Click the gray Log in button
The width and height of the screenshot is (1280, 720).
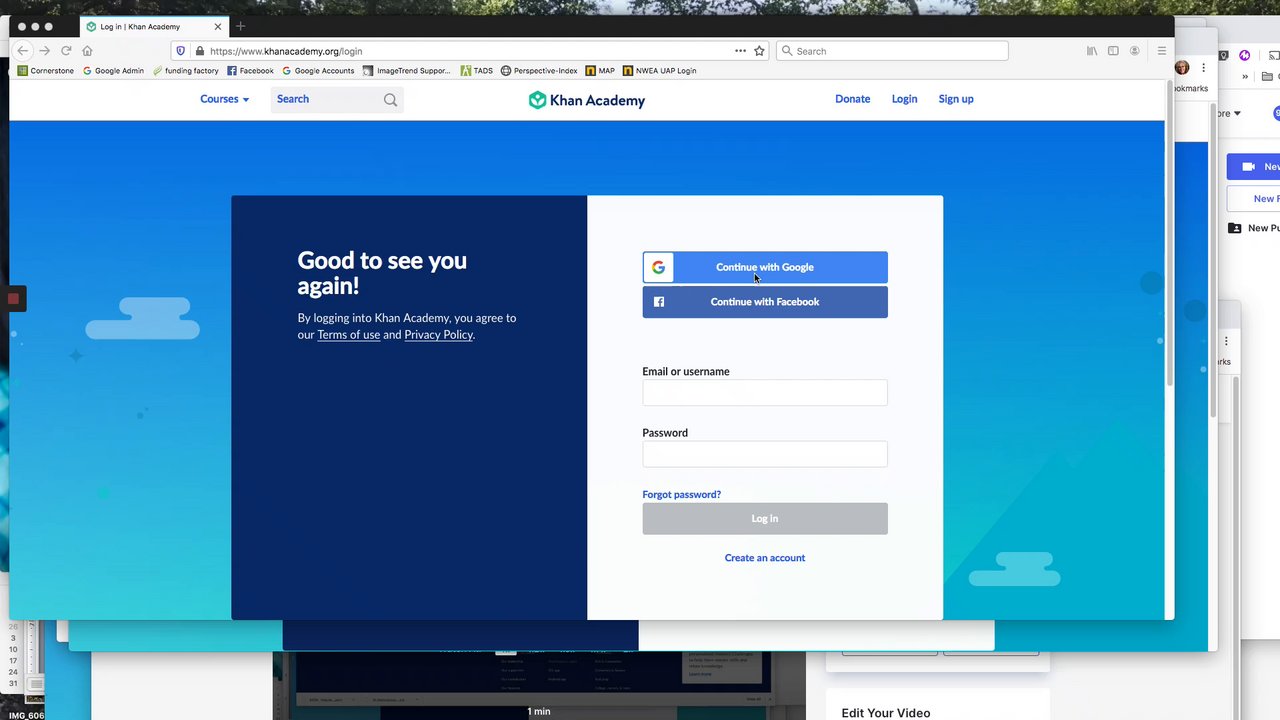coord(765,518)
